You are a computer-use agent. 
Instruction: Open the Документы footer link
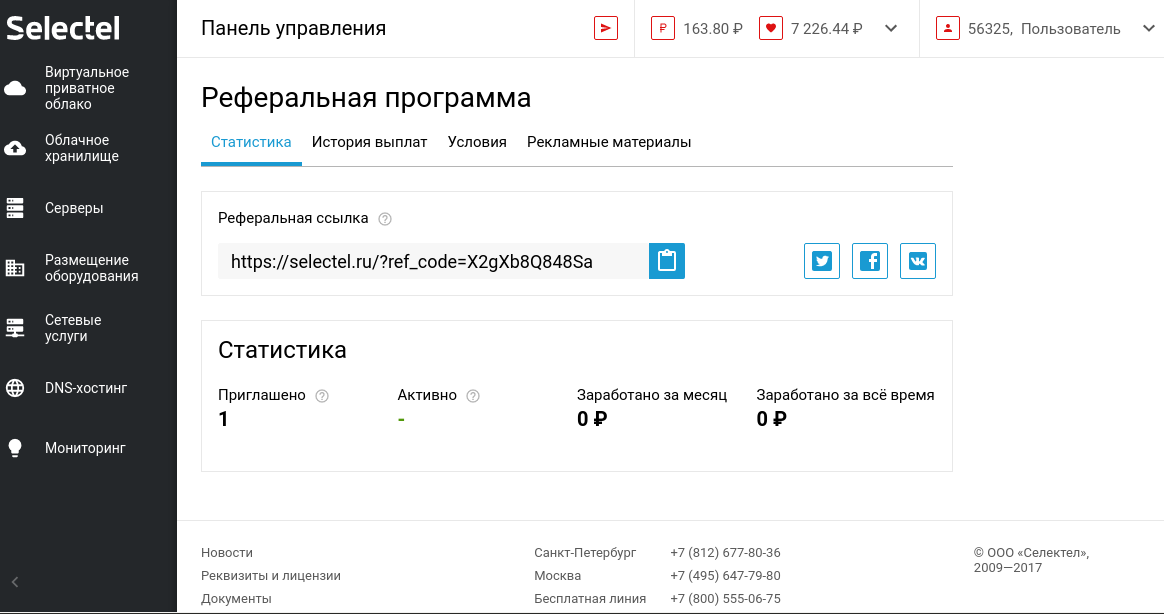pos(236,598)
